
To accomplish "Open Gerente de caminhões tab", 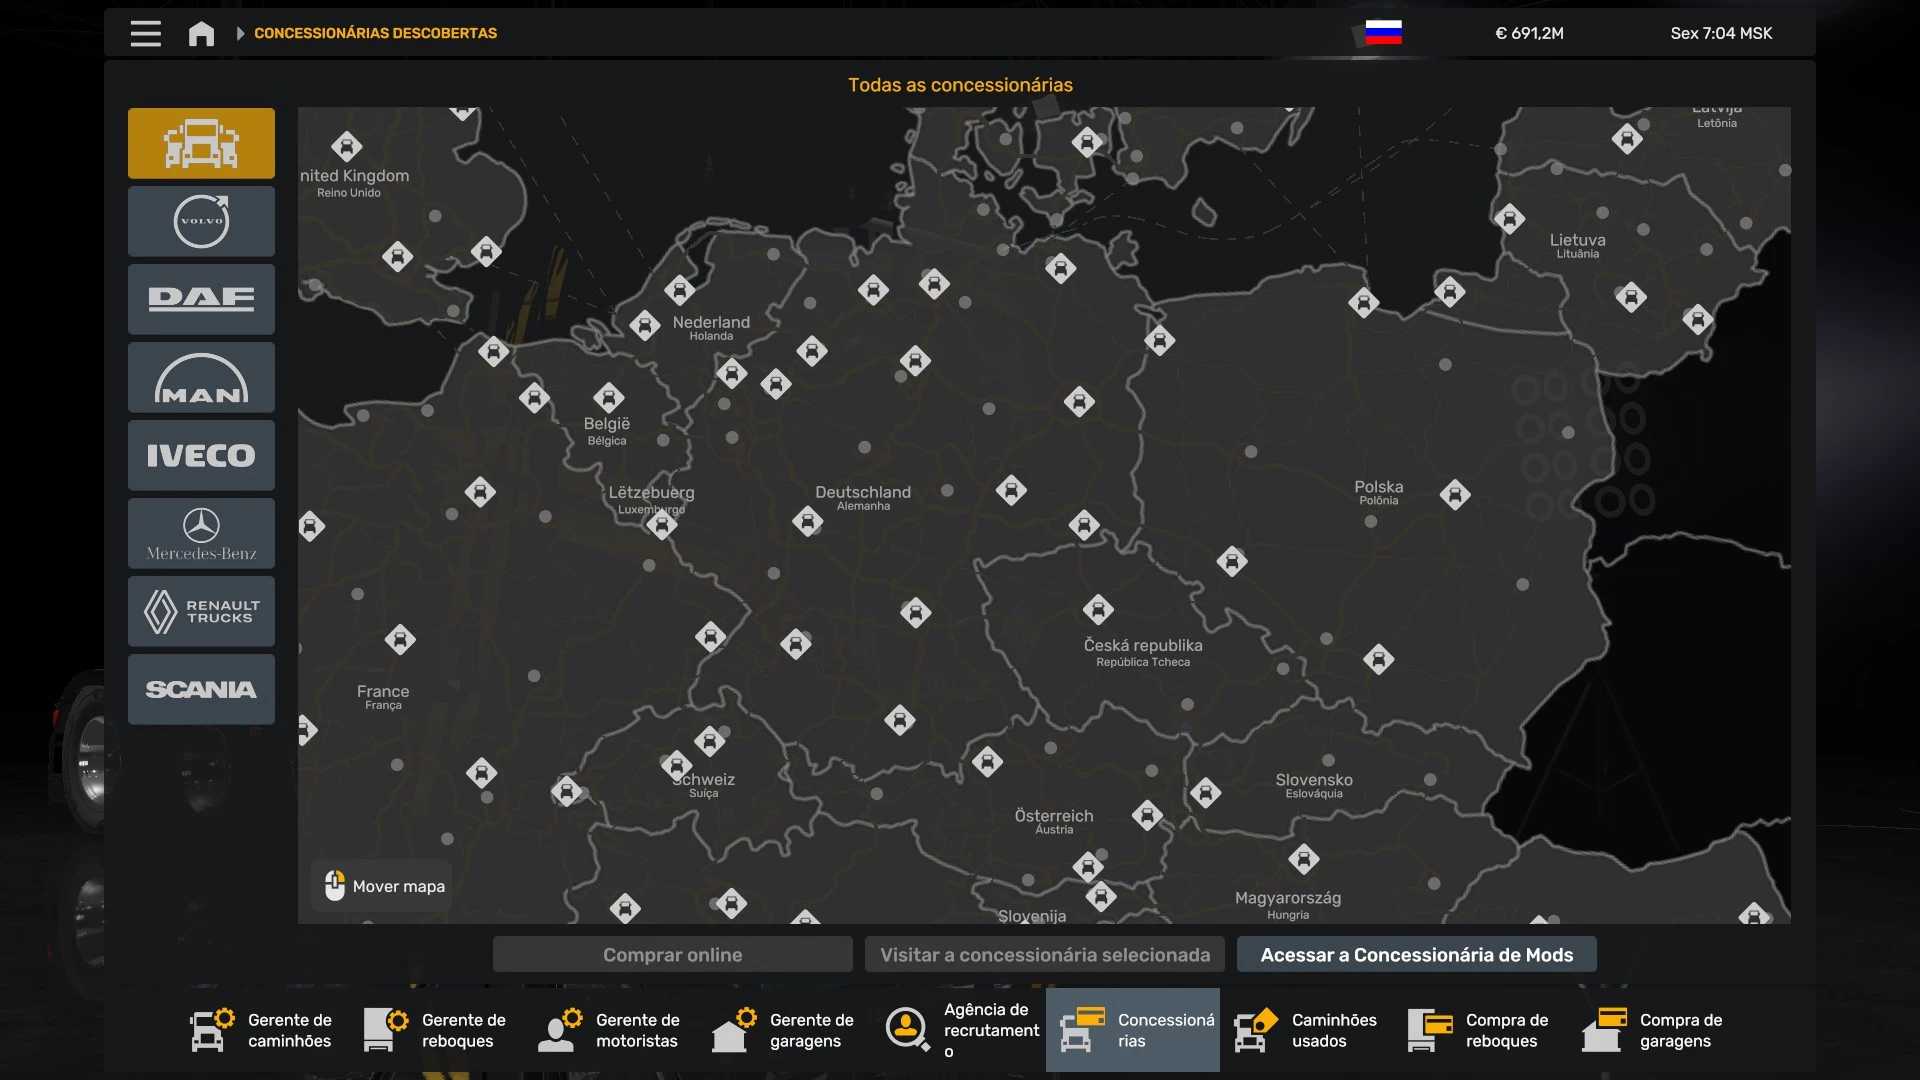I will pyautogui.click(x=262, y=1030).
